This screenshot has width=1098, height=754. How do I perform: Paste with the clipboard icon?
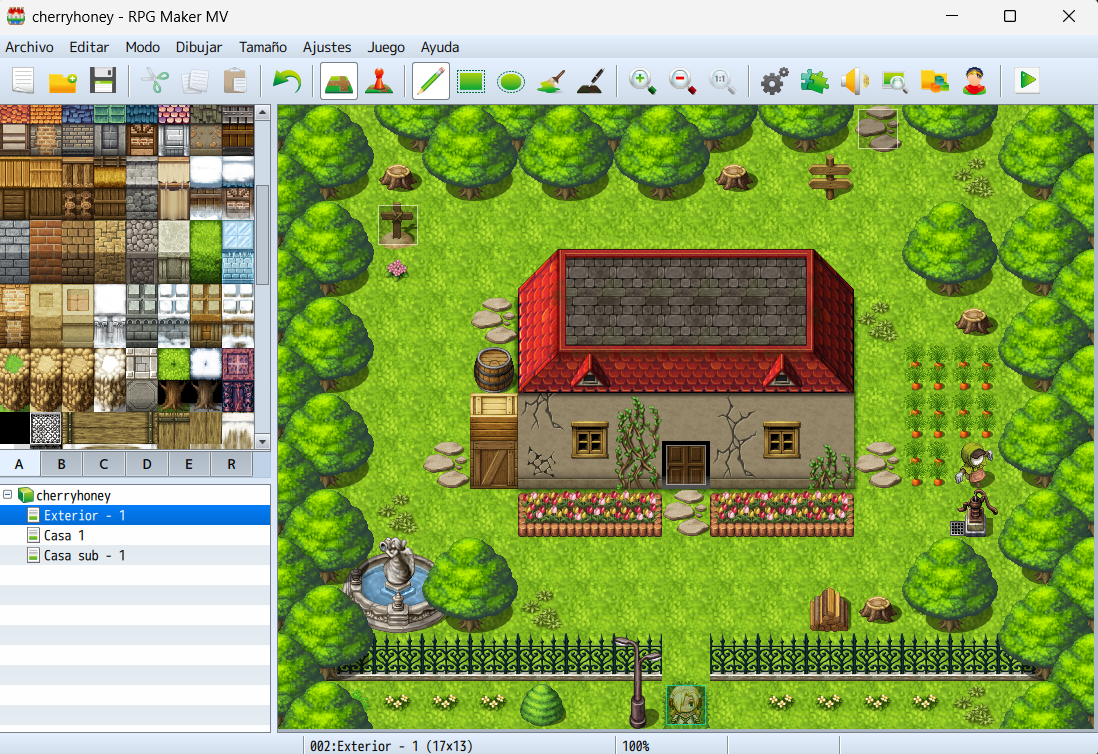click(x=235, y=81)
